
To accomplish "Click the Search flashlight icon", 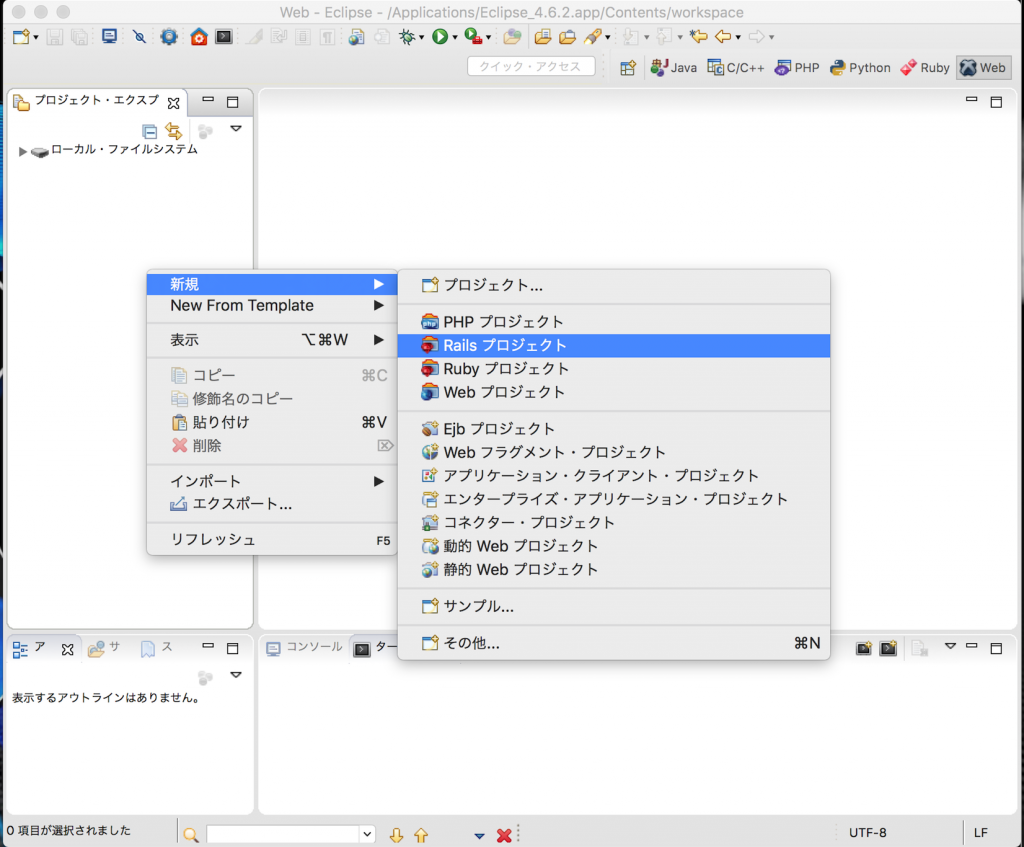I will [x=592, y=37].
